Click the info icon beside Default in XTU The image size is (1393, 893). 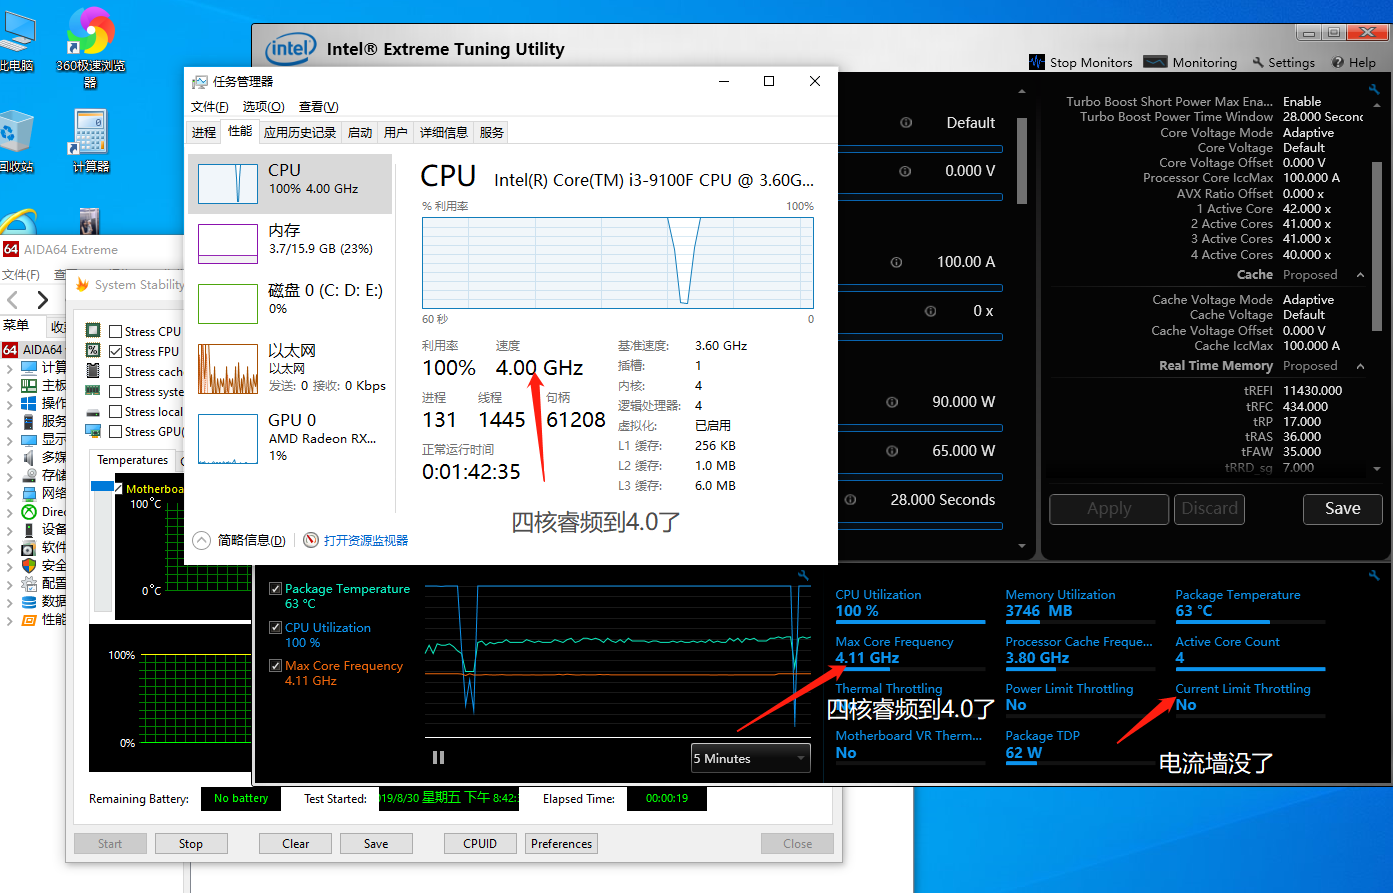pyautogui.click(x=906, y=123)
